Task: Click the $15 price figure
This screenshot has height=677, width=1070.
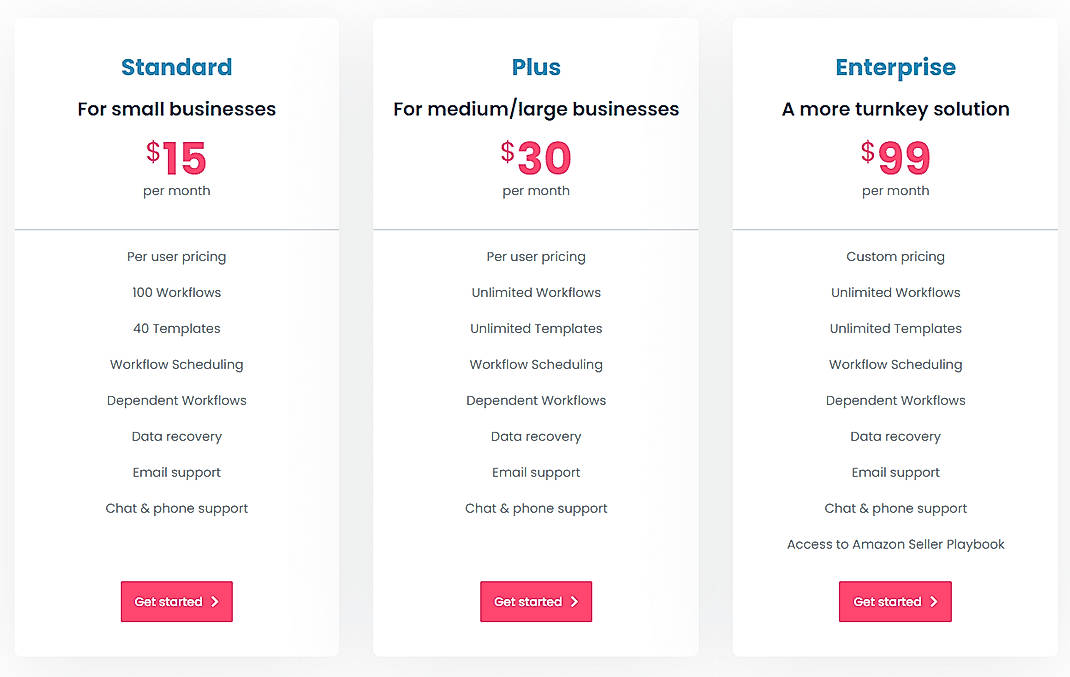Action: coord(177,157)
